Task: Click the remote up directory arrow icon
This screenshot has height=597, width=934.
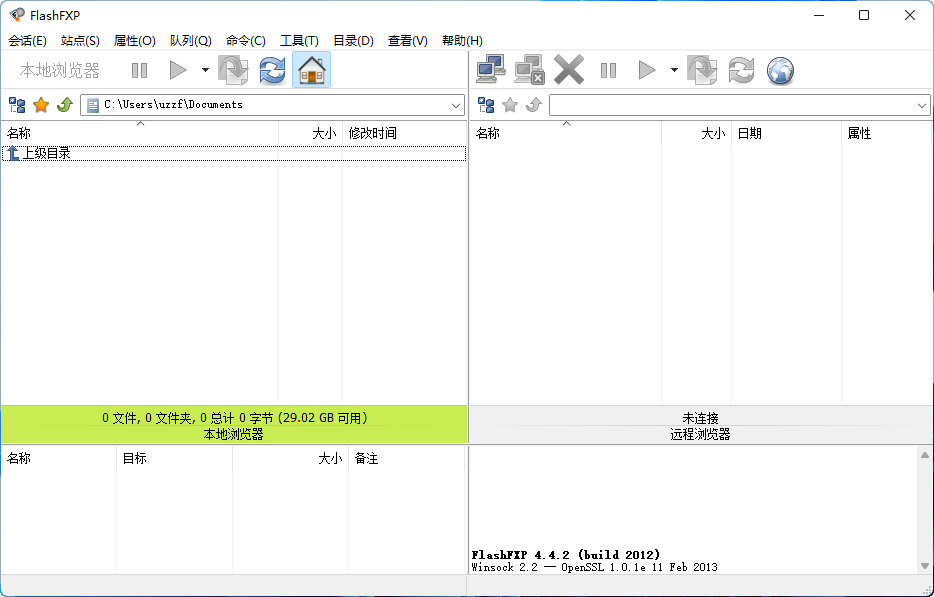Action: (534, 105)
